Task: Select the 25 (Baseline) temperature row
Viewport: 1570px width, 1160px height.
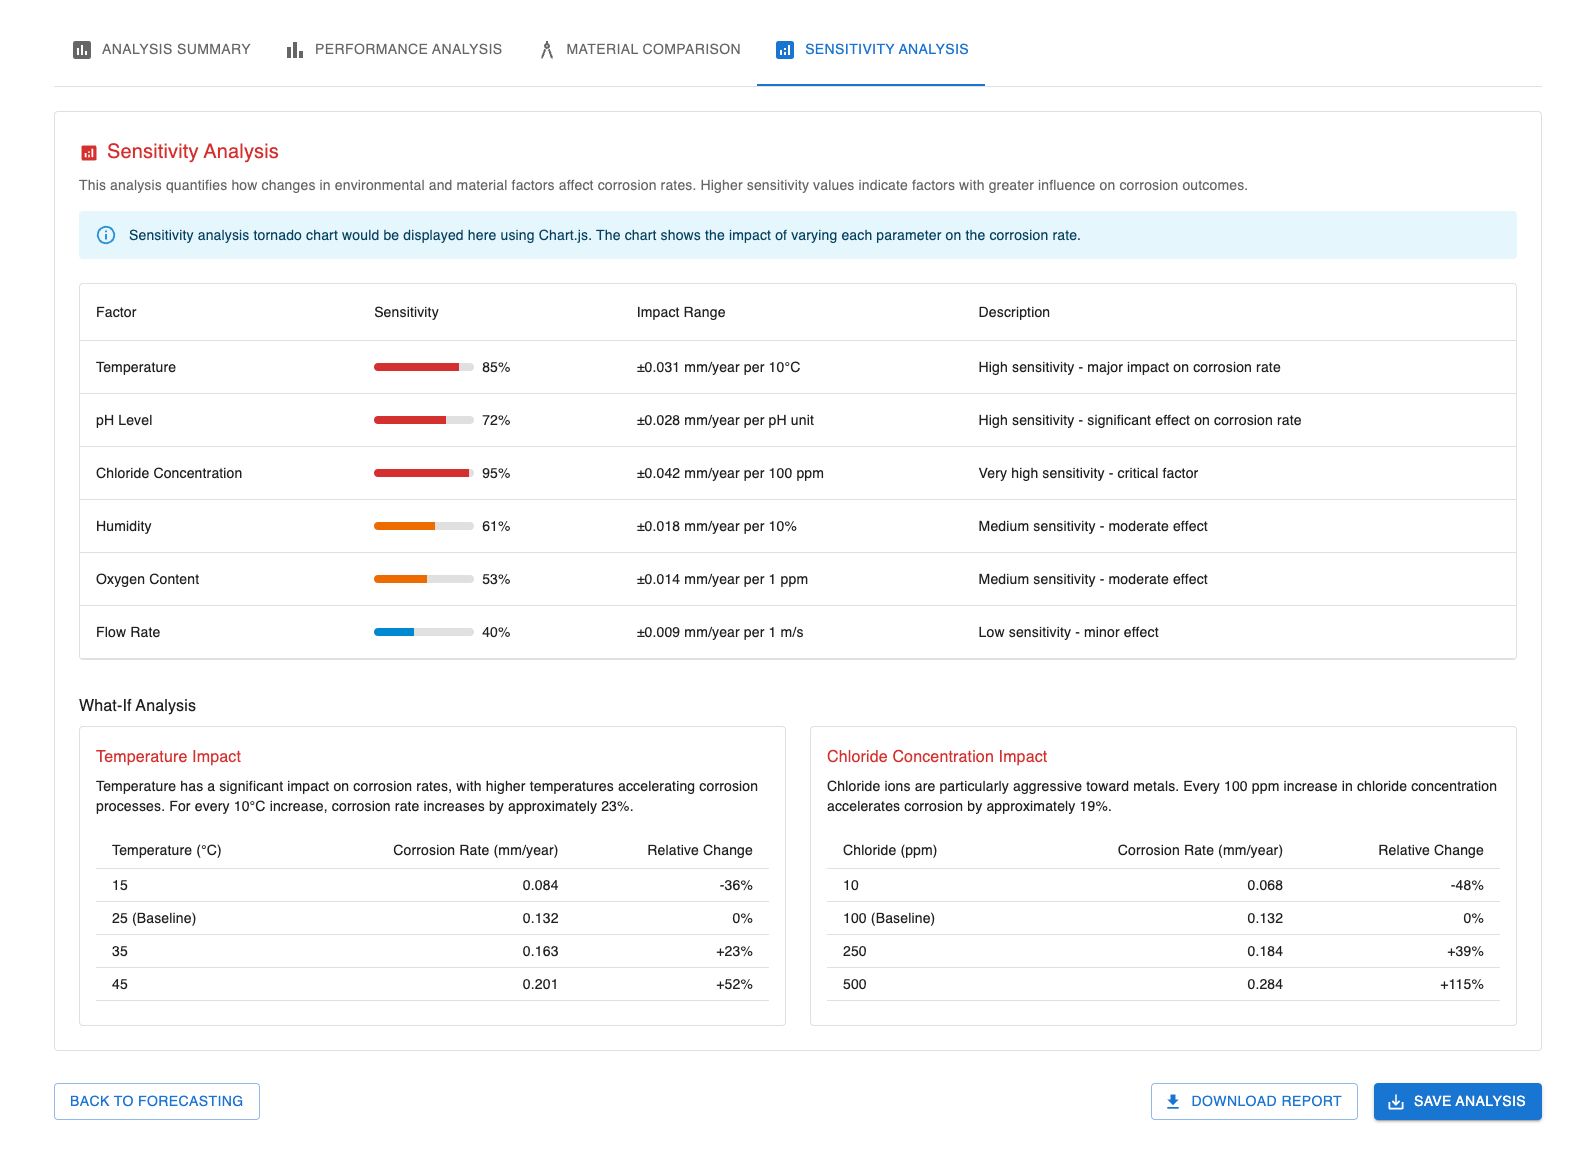Action: click(432, 919)
